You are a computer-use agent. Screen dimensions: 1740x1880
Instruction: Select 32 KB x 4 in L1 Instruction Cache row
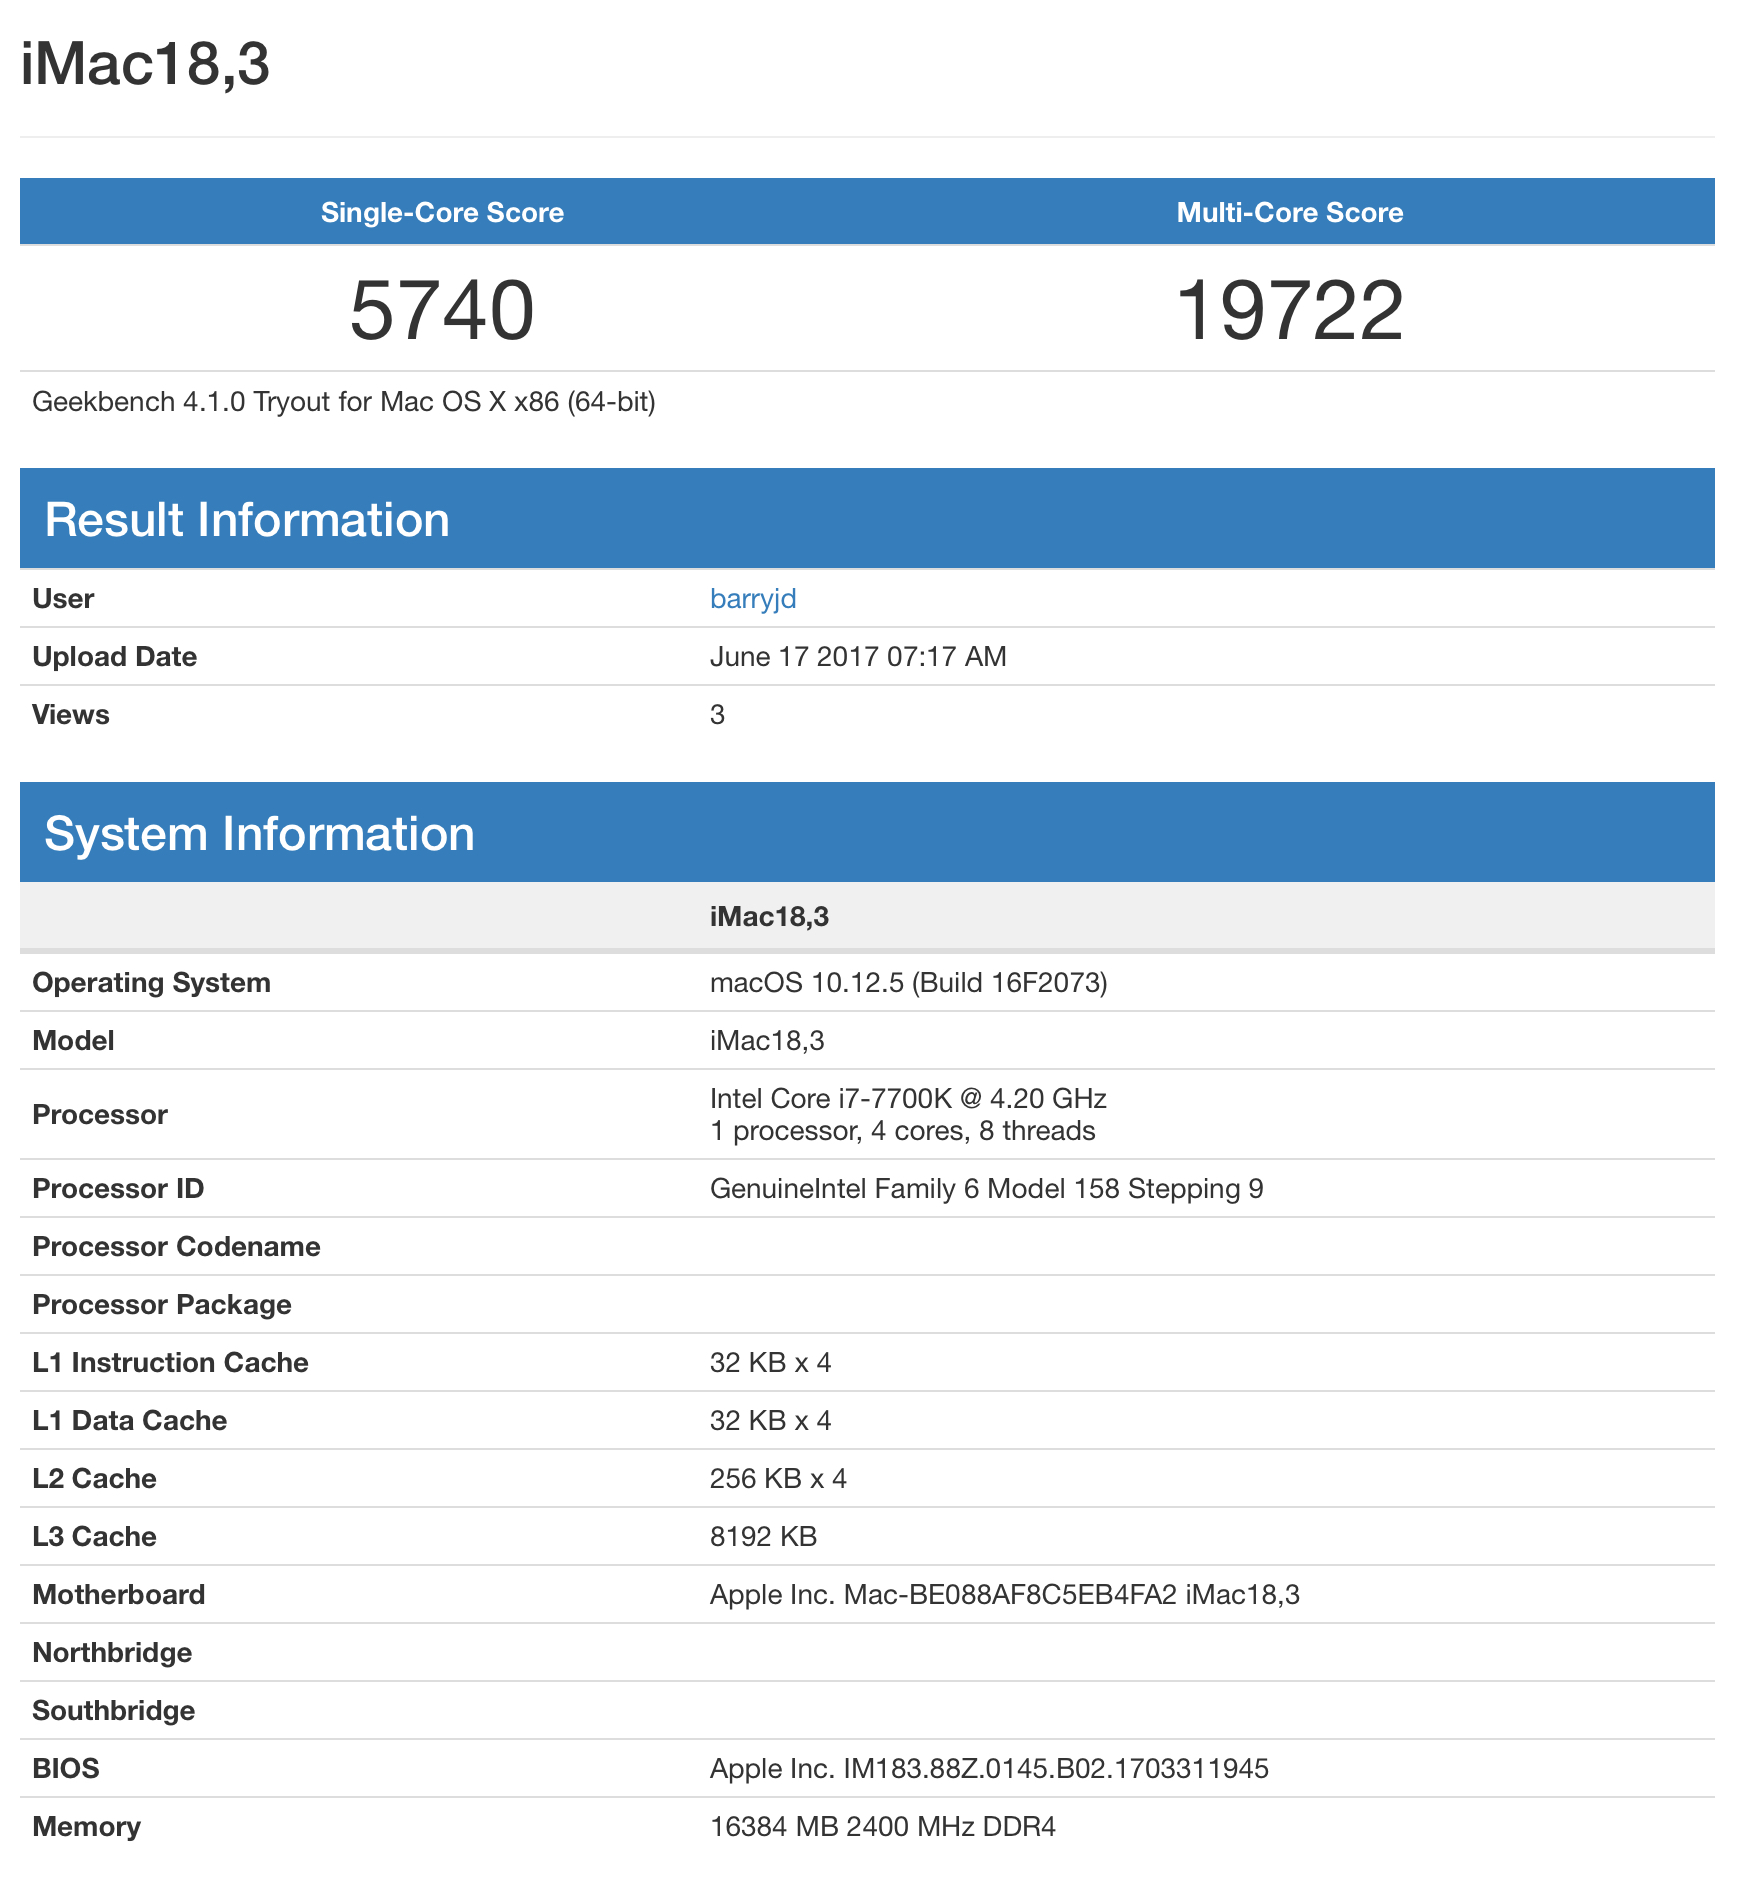coord(770,1362)
